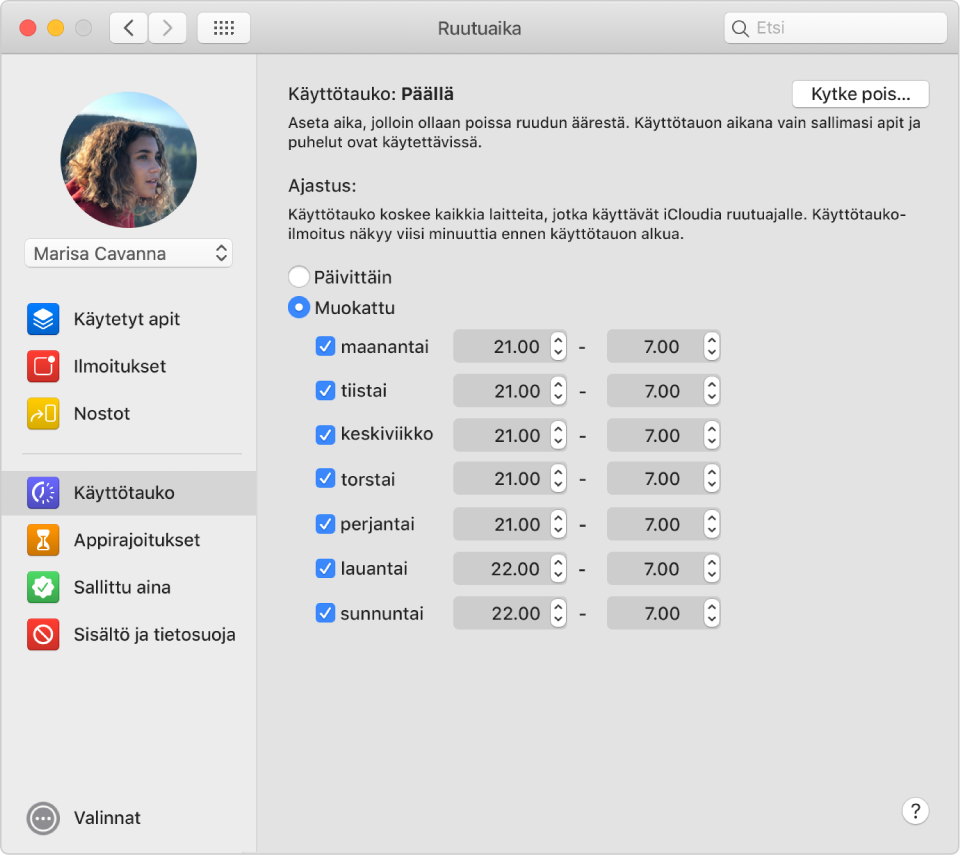Uncheck the tiistai checkbox
Screen dimensions: 960x857
click(325, 391)
